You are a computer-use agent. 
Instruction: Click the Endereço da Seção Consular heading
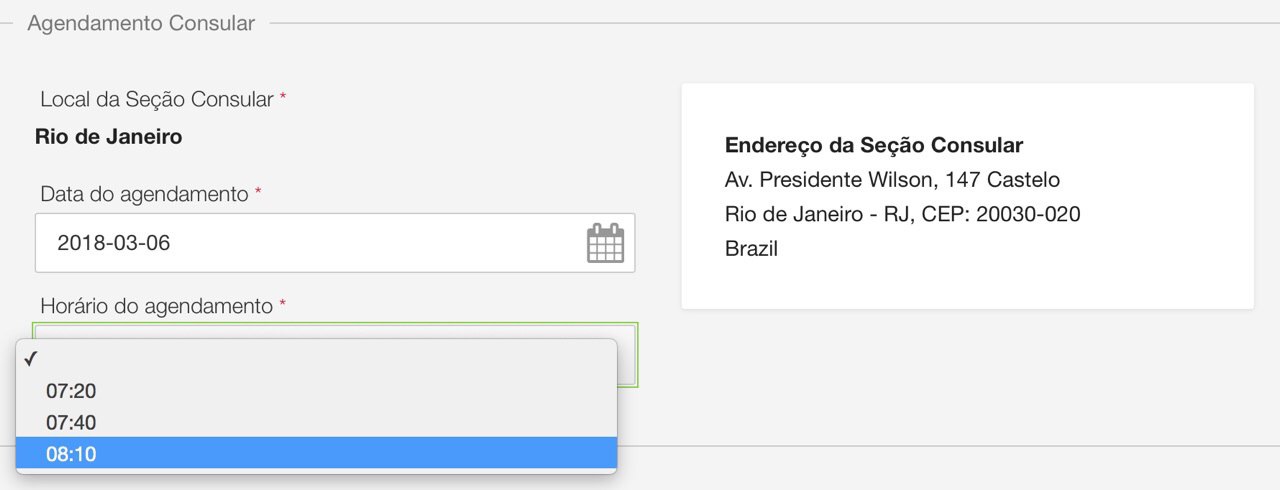(x=873, y=146)
